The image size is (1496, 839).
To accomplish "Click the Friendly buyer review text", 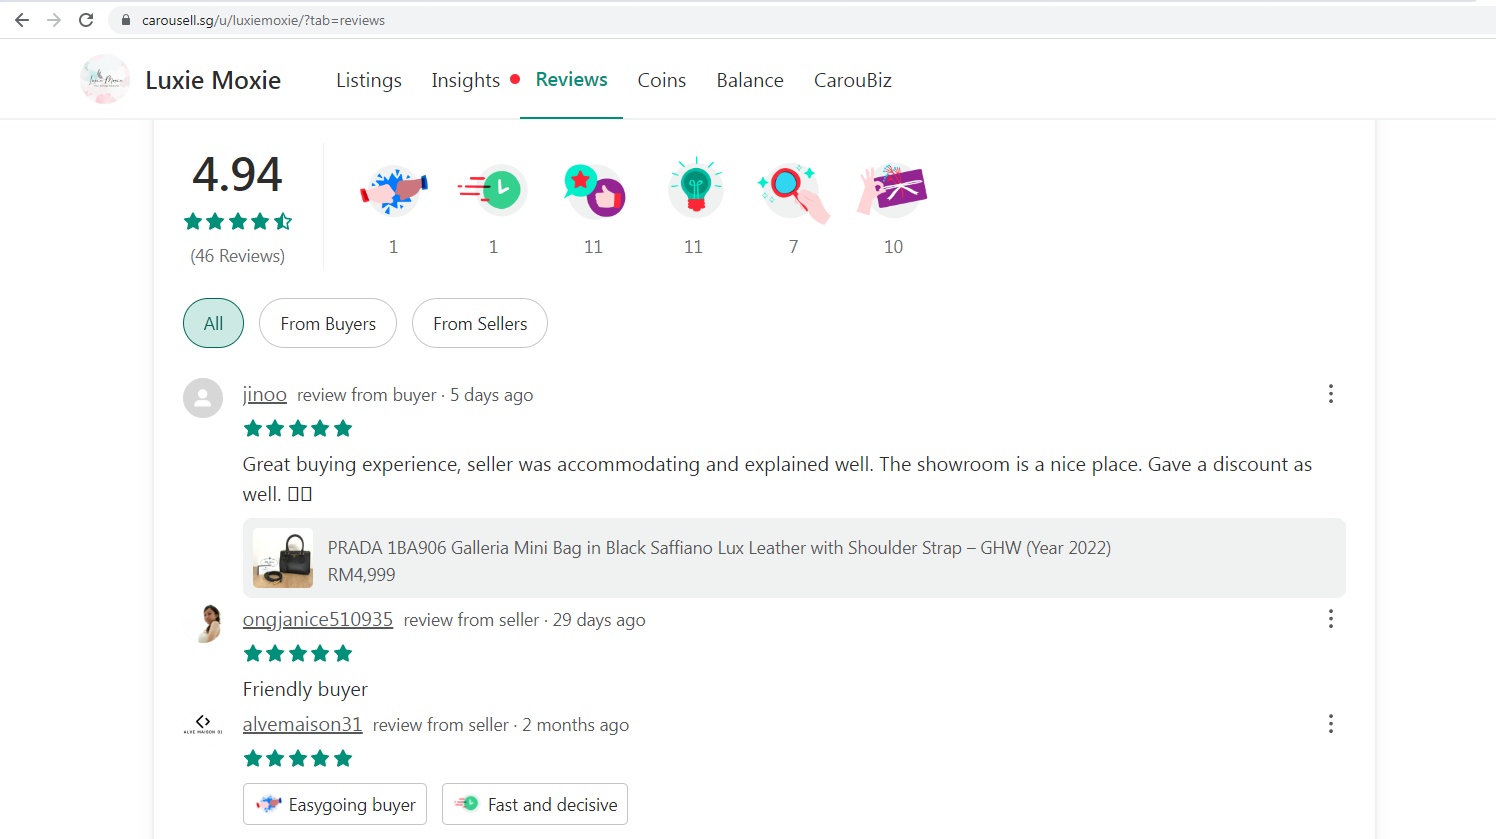I will point(305,689).
